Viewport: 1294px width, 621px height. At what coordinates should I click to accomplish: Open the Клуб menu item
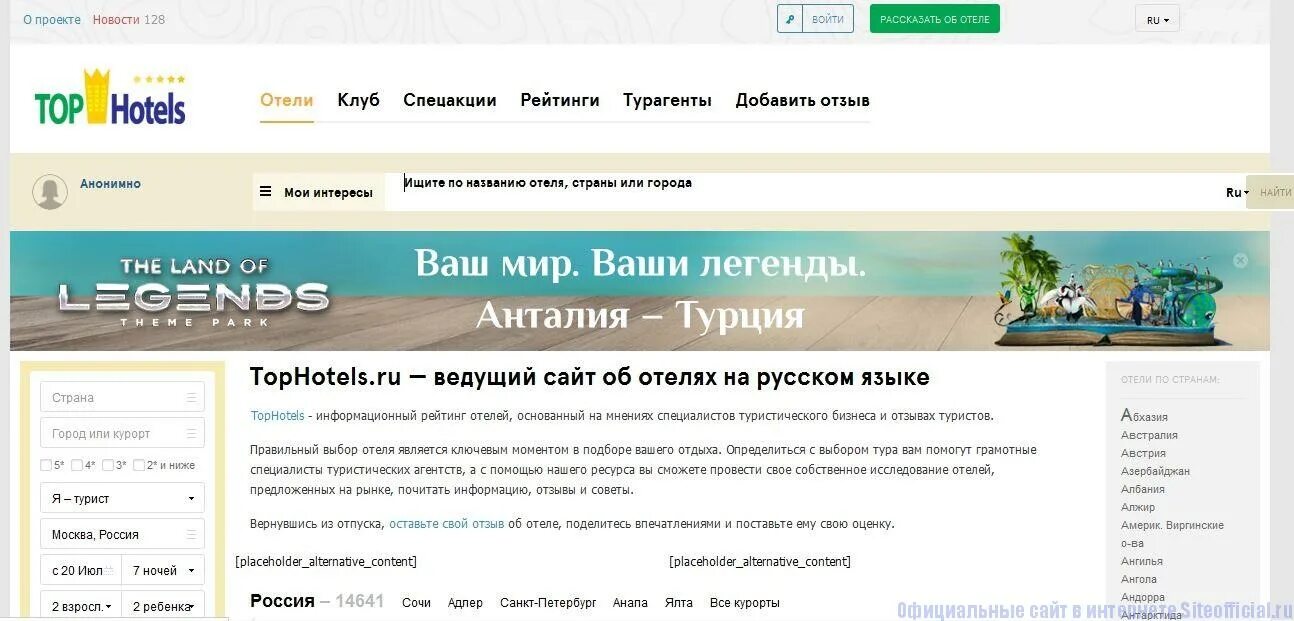[x=358, y=100]
